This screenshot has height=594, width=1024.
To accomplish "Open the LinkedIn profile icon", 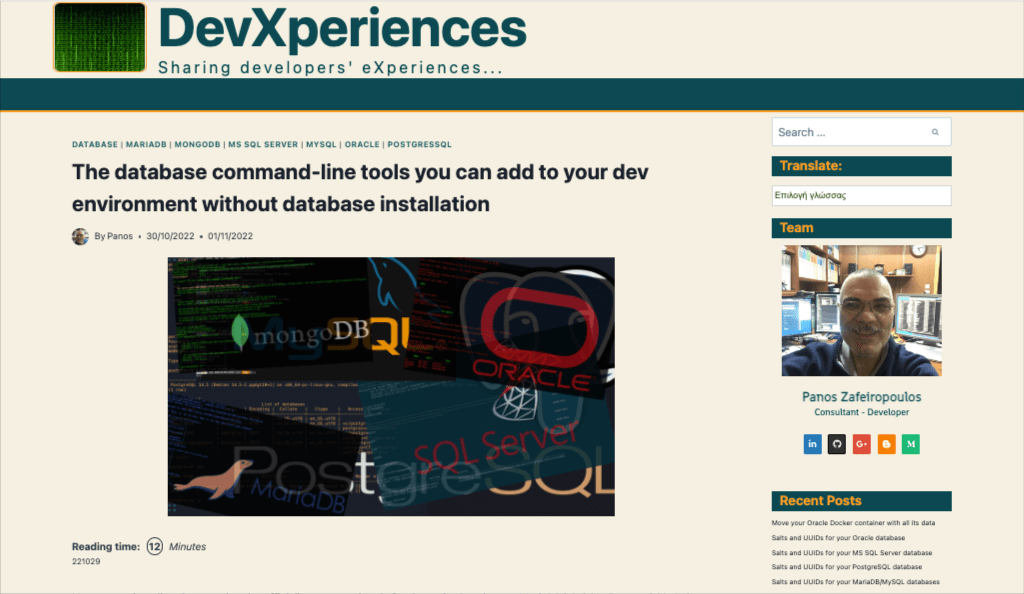I will pos(812,444).
